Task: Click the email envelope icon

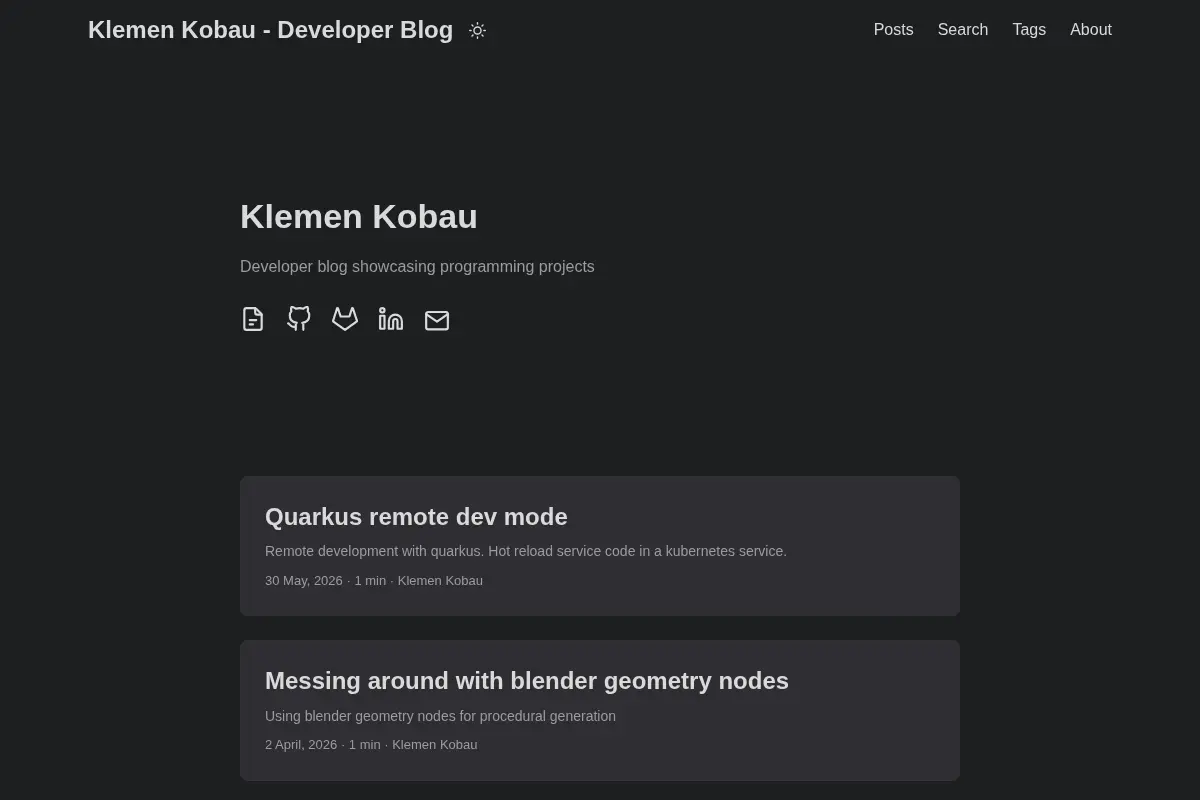Action: 437,320
